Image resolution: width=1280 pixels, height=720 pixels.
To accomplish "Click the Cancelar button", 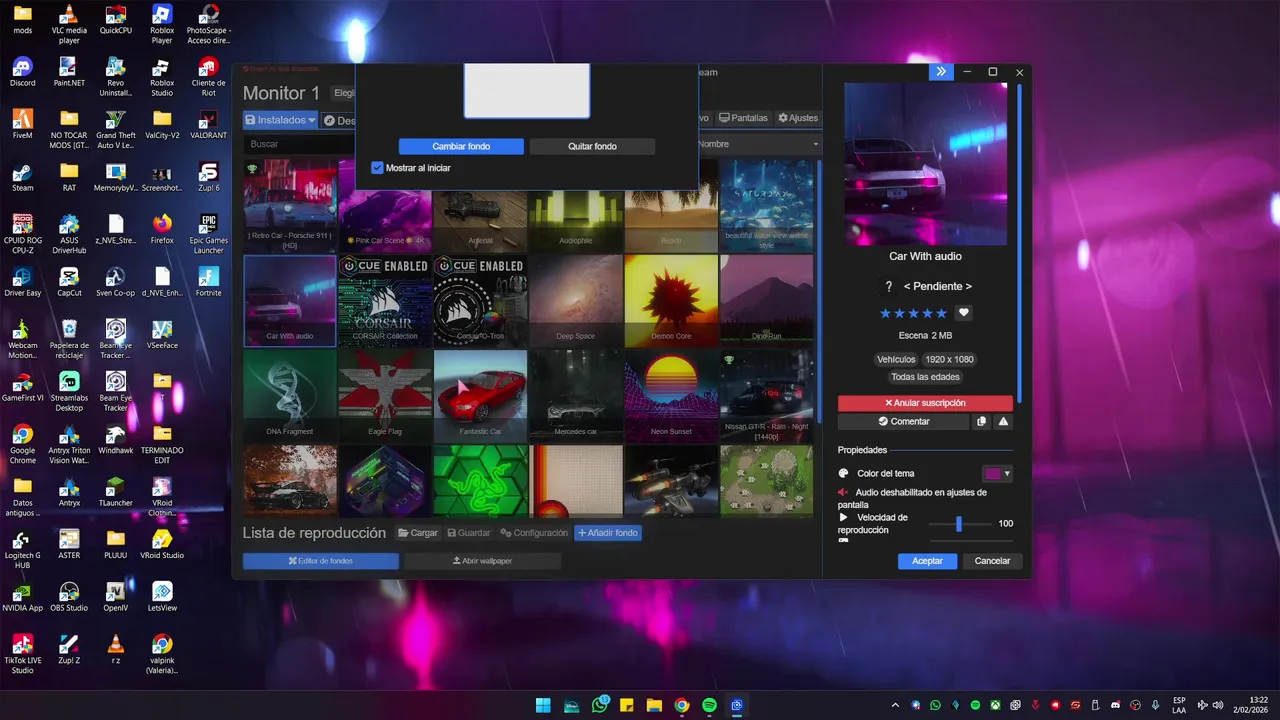I will click(992, 561).
